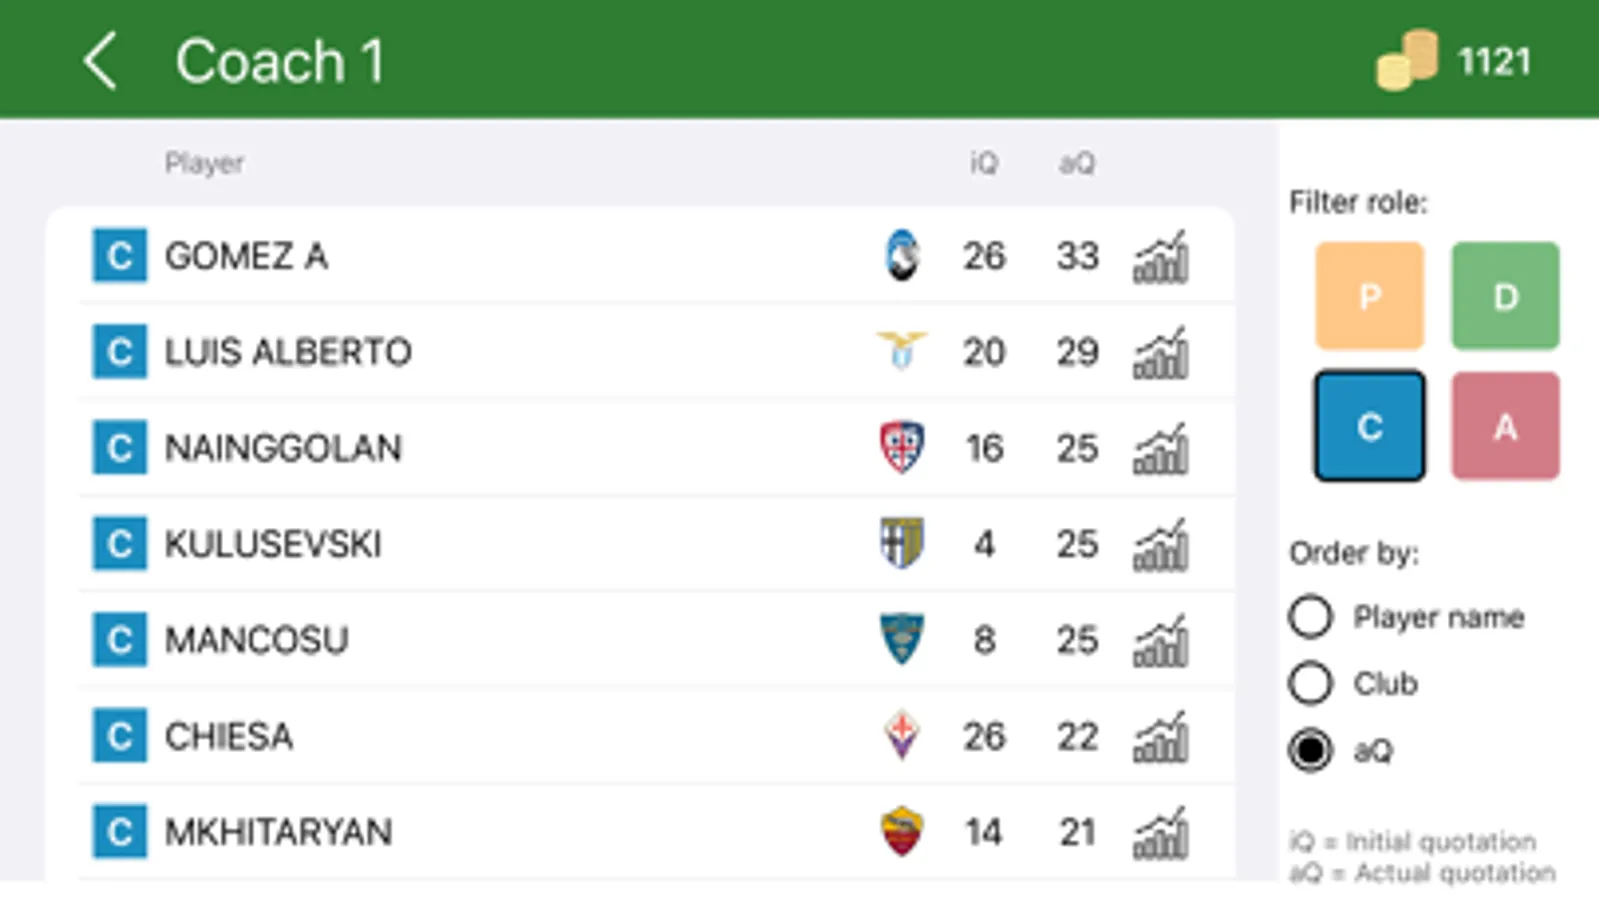Screen dimensions: 1599x900
Task: Tap the chart icon for MANCOSU
Action: 1160,641
